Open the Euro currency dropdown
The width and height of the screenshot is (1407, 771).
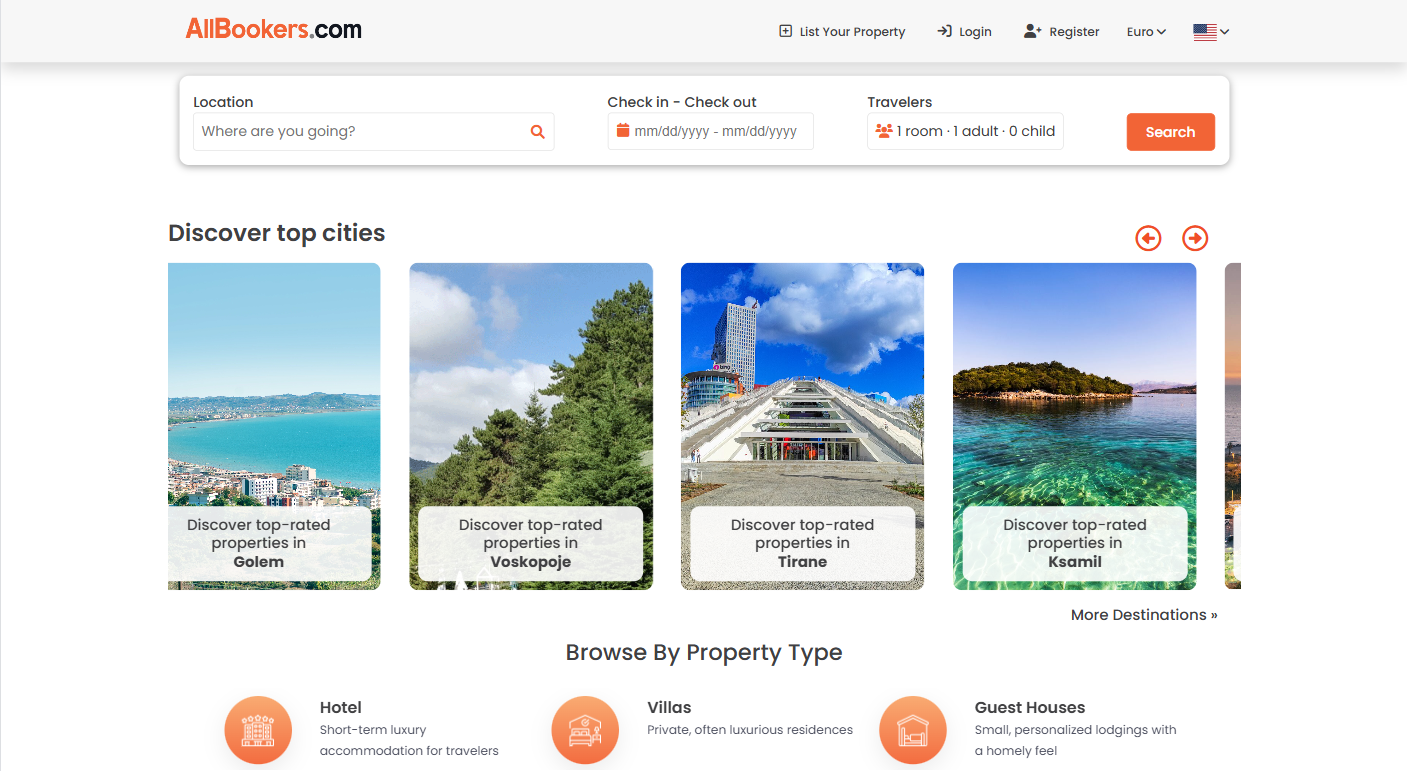[1146, 32]
